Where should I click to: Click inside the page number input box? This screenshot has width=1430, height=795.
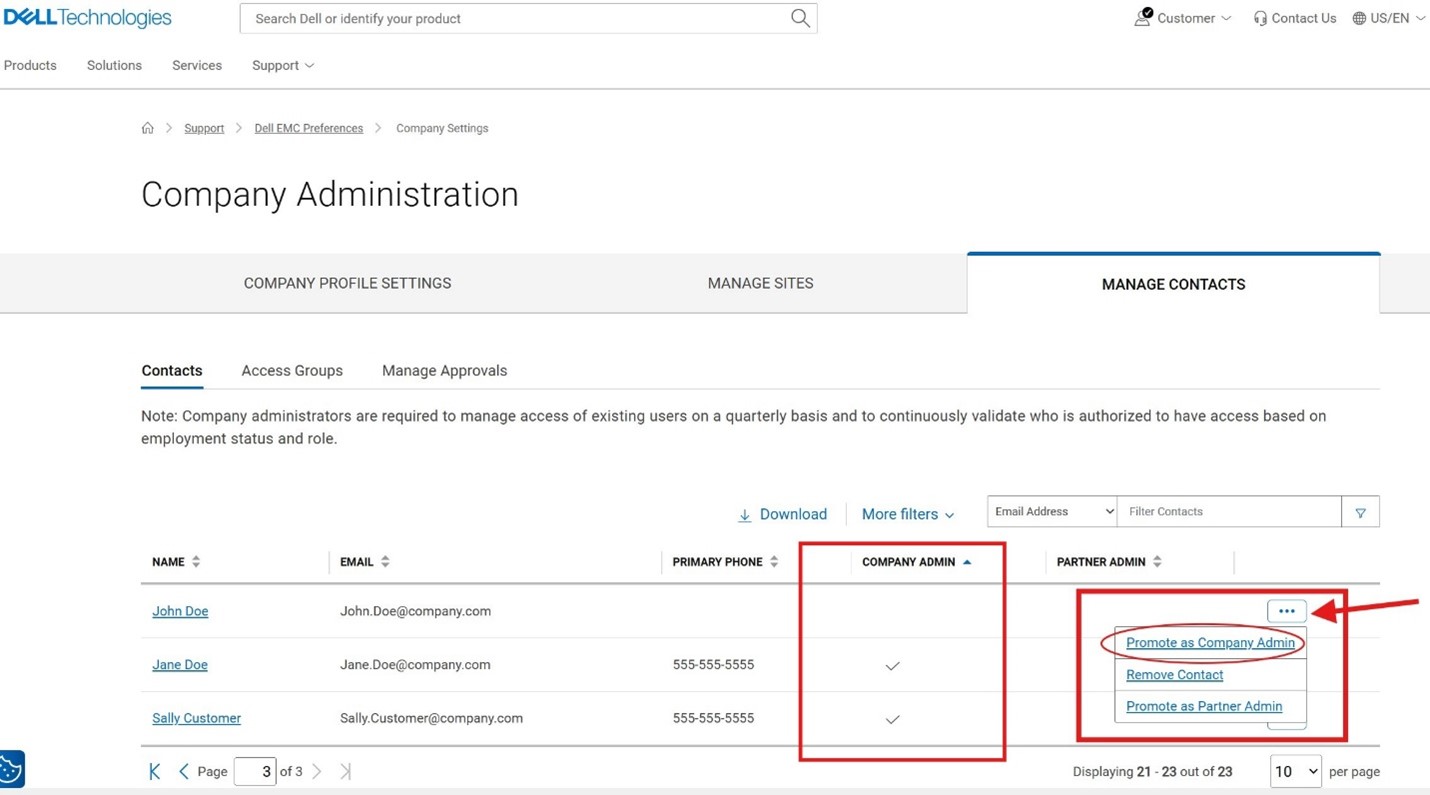255,771
